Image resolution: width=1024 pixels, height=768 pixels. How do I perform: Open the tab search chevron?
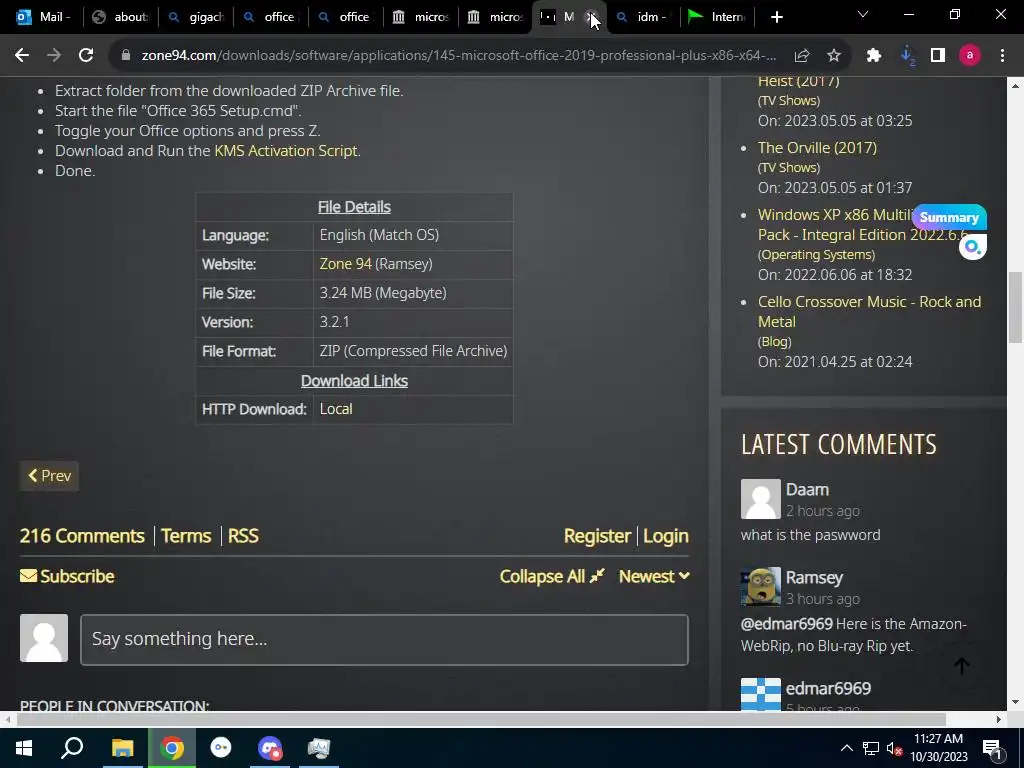(x=863, y=14)
